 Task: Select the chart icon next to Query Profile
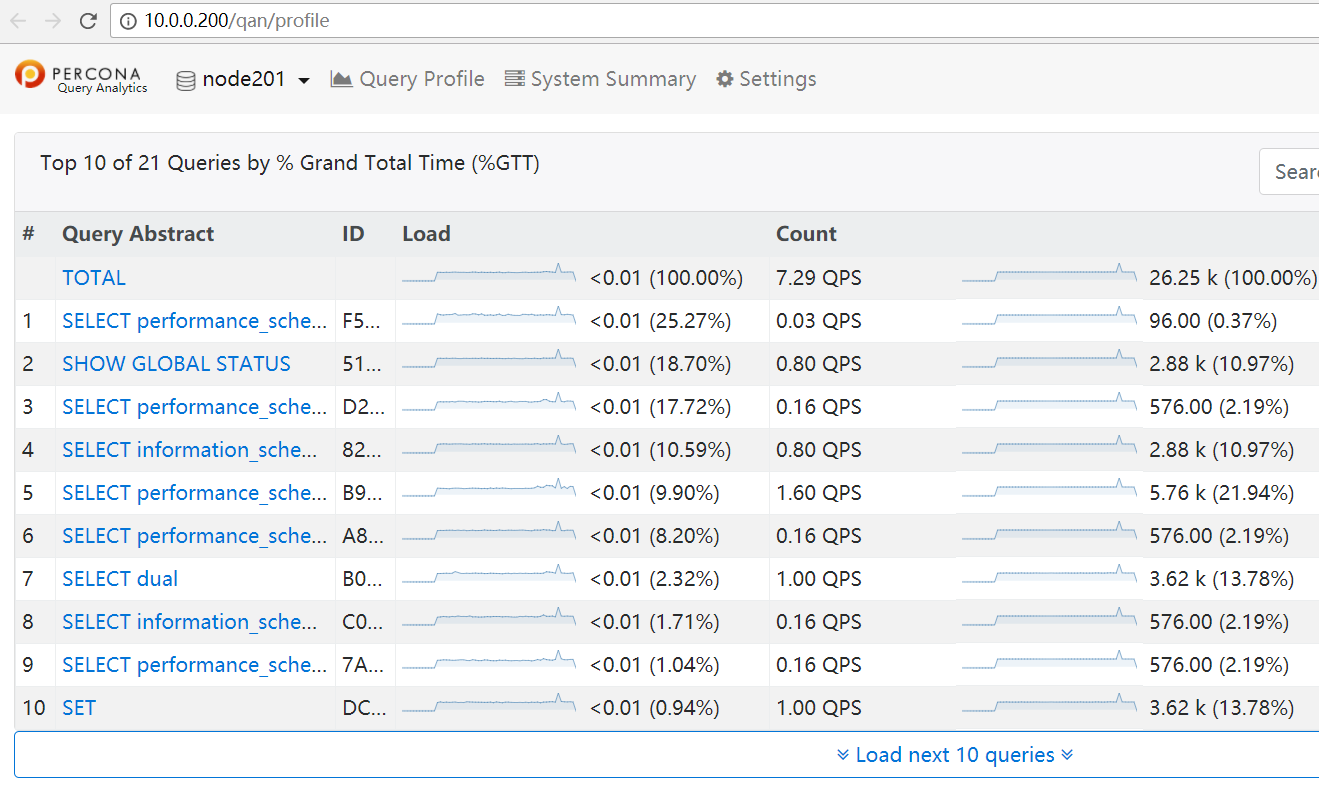click(338, 78)
